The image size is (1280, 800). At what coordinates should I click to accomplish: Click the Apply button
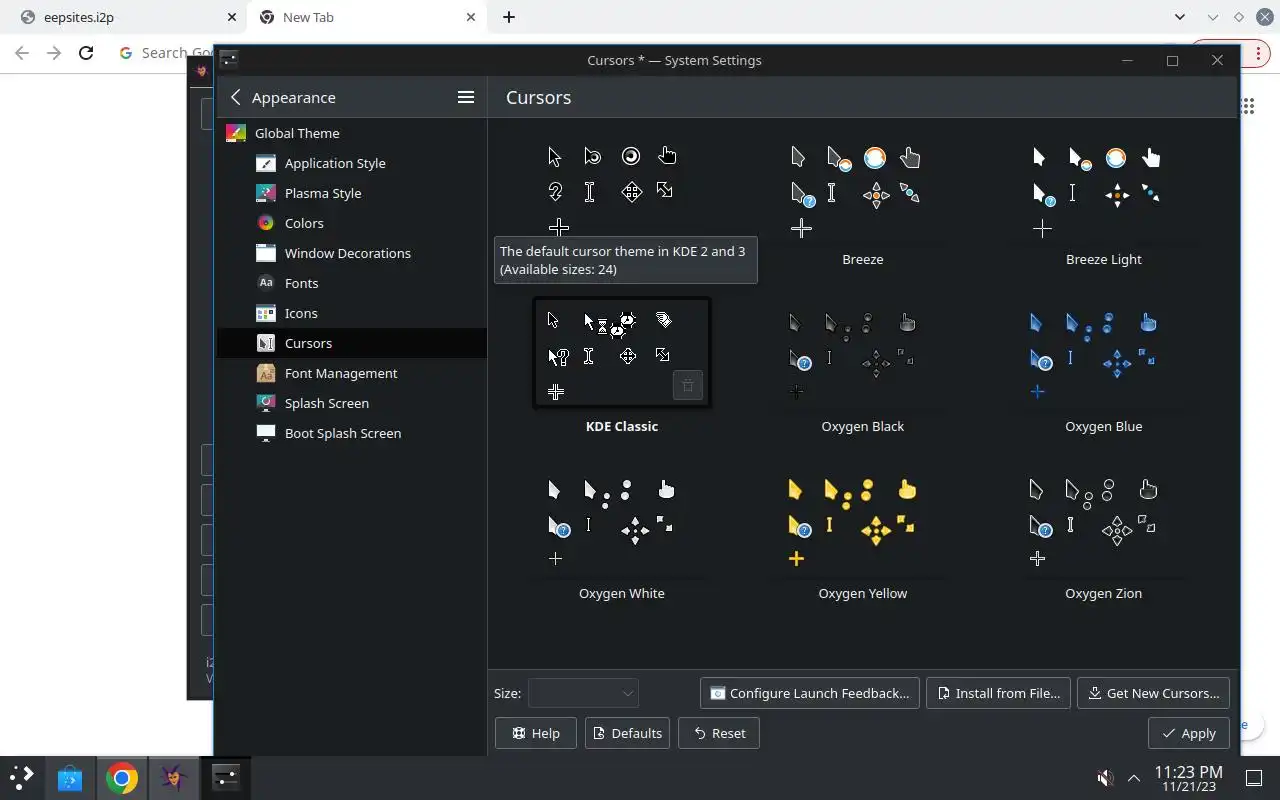(x=1189, y=733)
